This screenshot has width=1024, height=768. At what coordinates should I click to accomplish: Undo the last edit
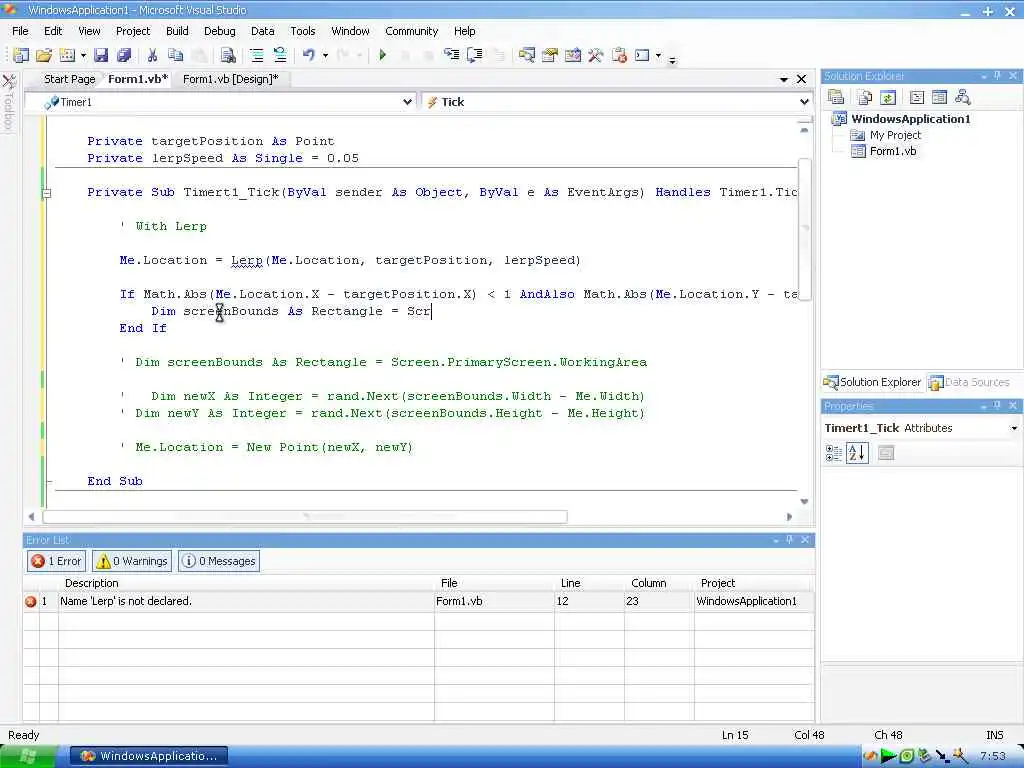point(309,56)
